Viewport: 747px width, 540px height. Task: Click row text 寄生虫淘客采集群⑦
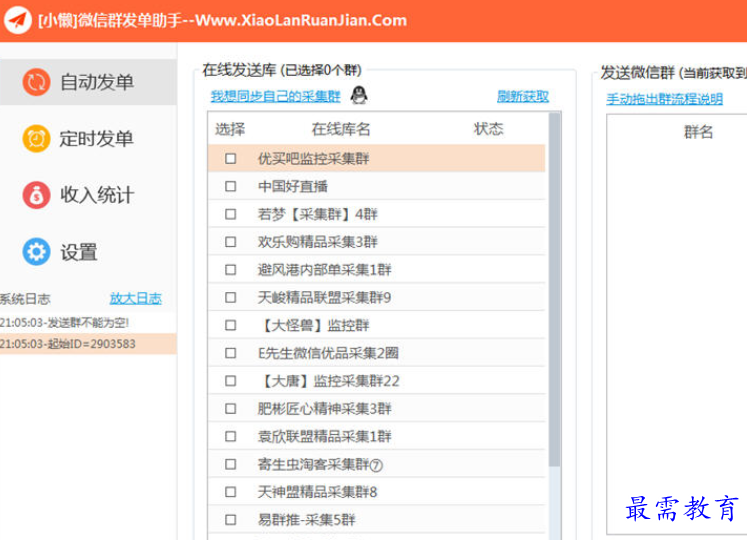click(320, 464)
